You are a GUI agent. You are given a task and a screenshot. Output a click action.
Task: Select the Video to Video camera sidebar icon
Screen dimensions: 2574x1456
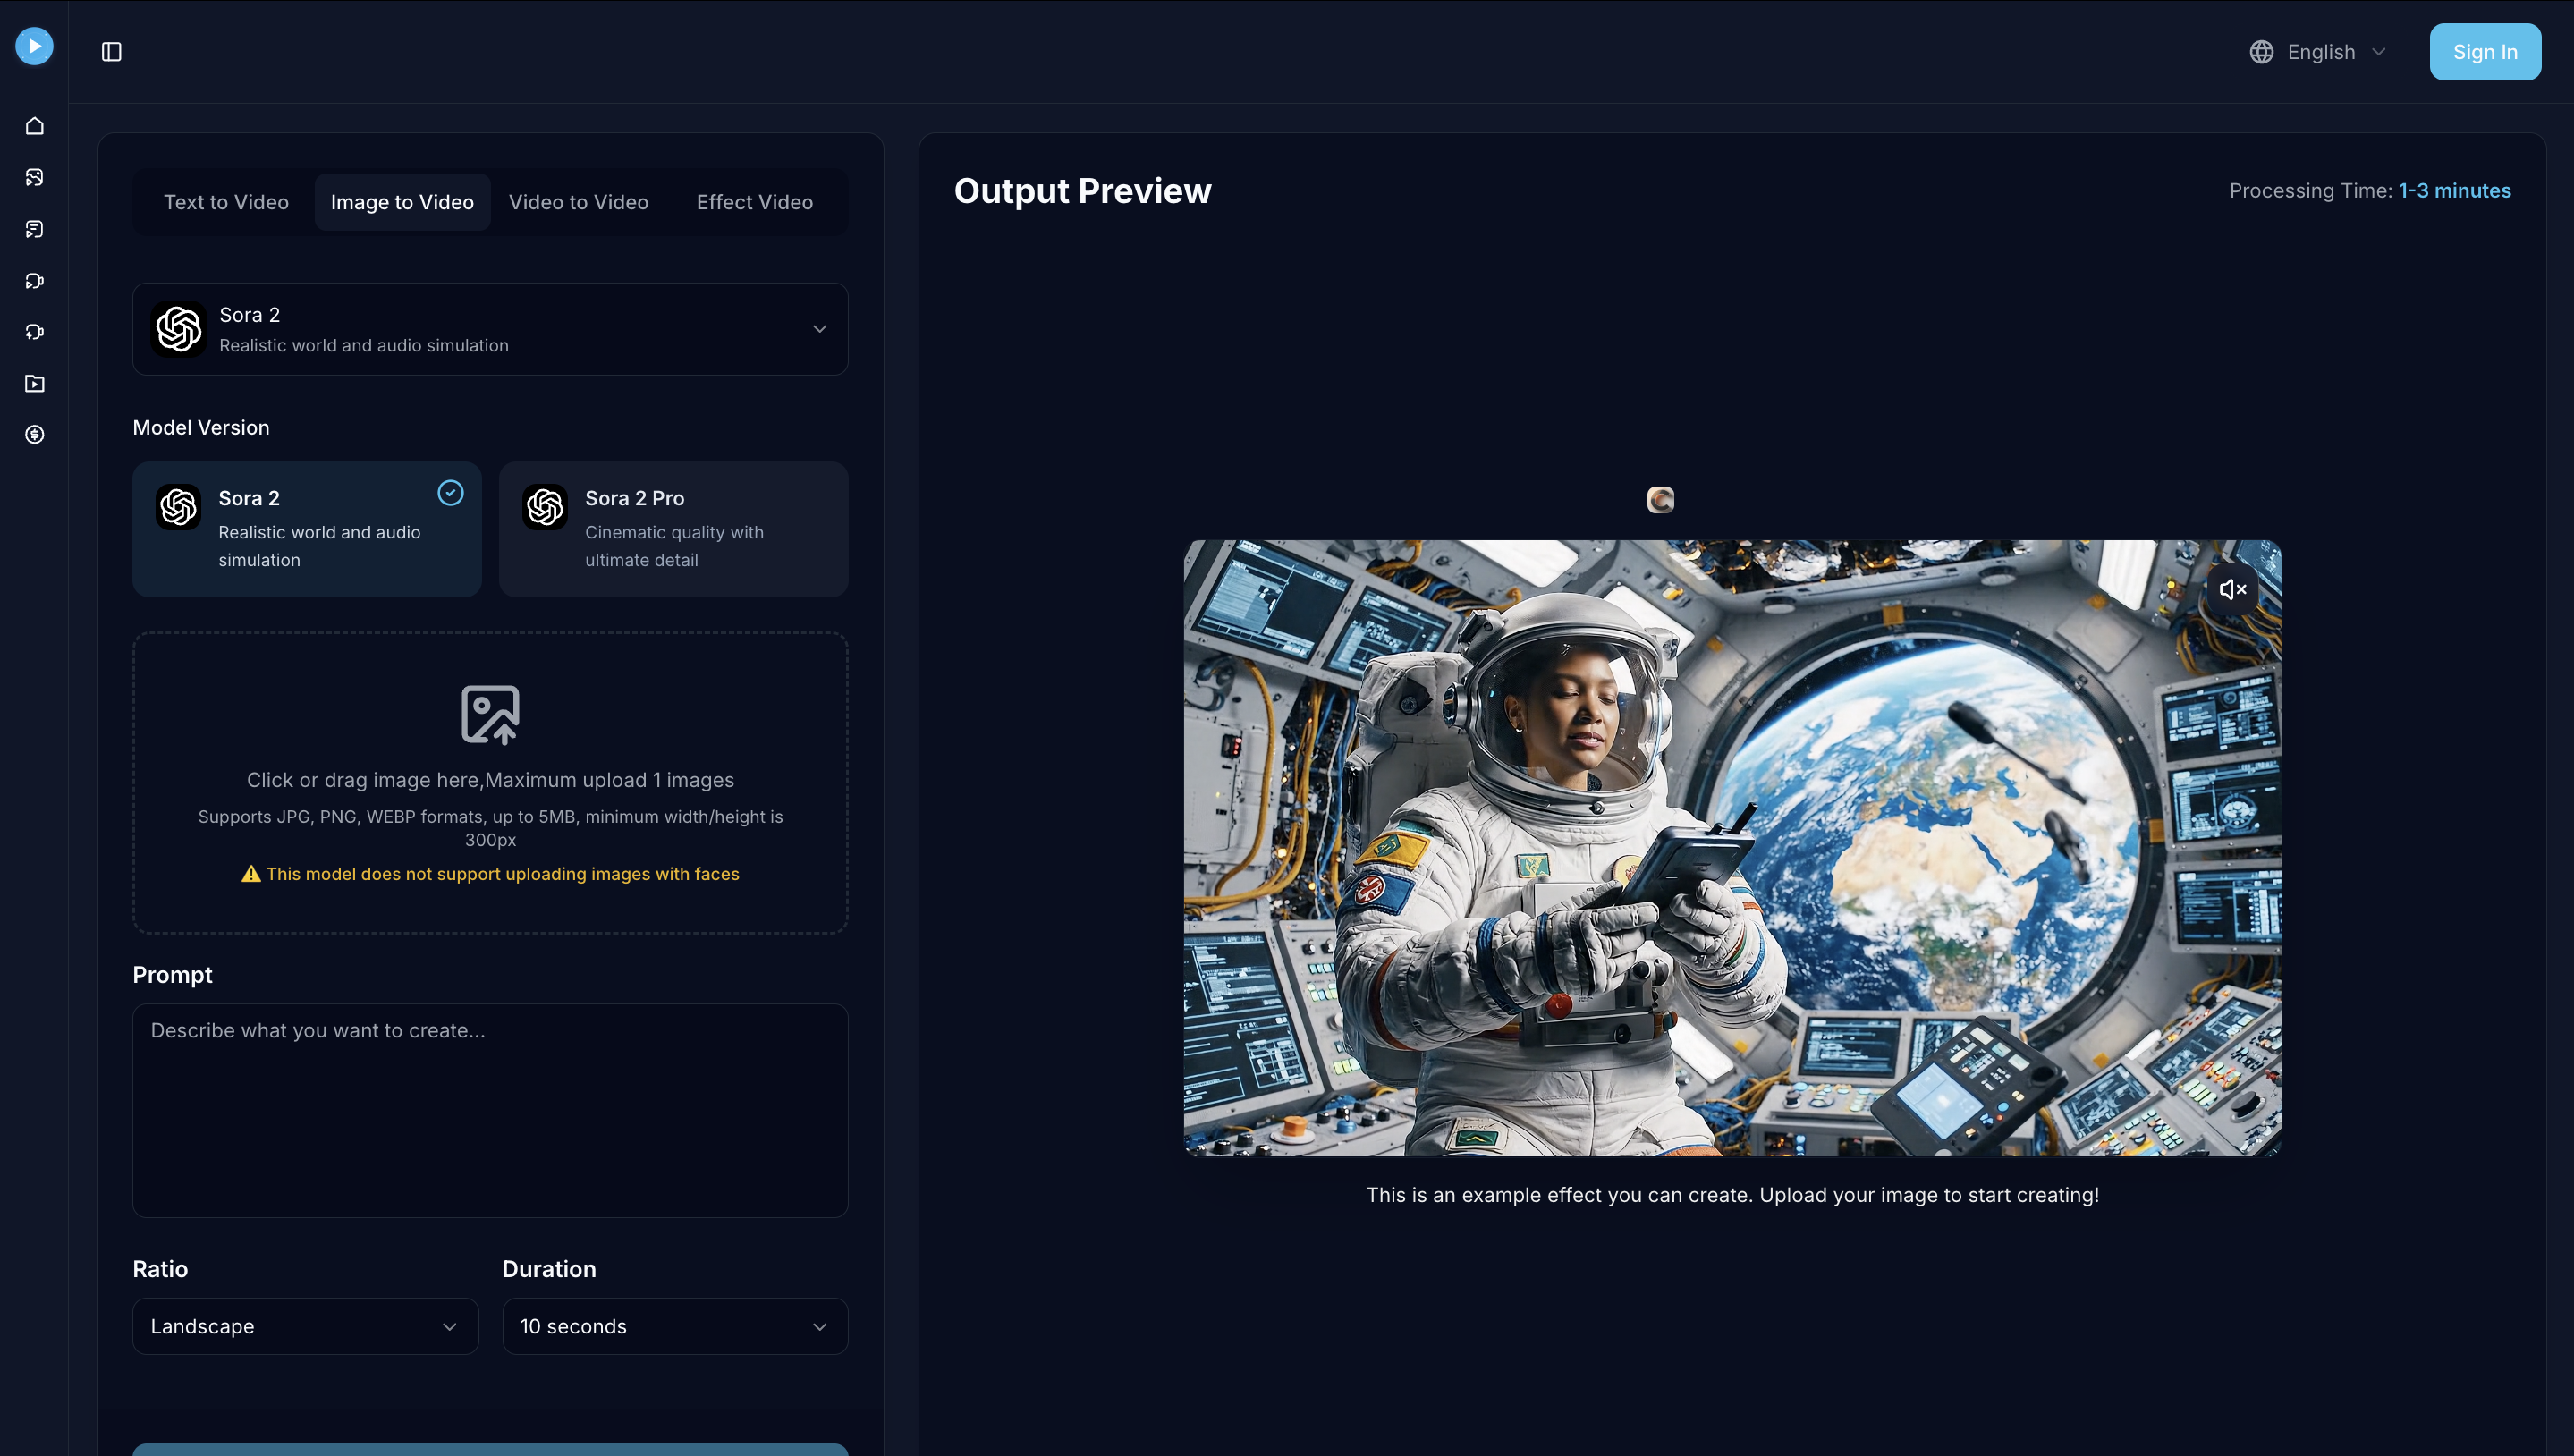(34, 280)
